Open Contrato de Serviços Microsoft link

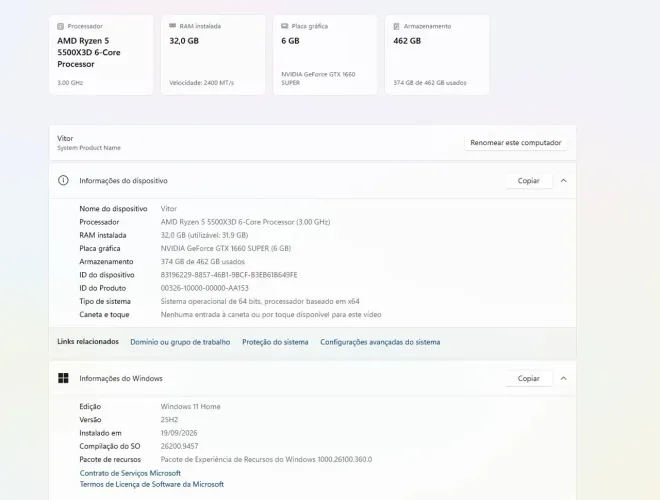[x=130, y=473]
